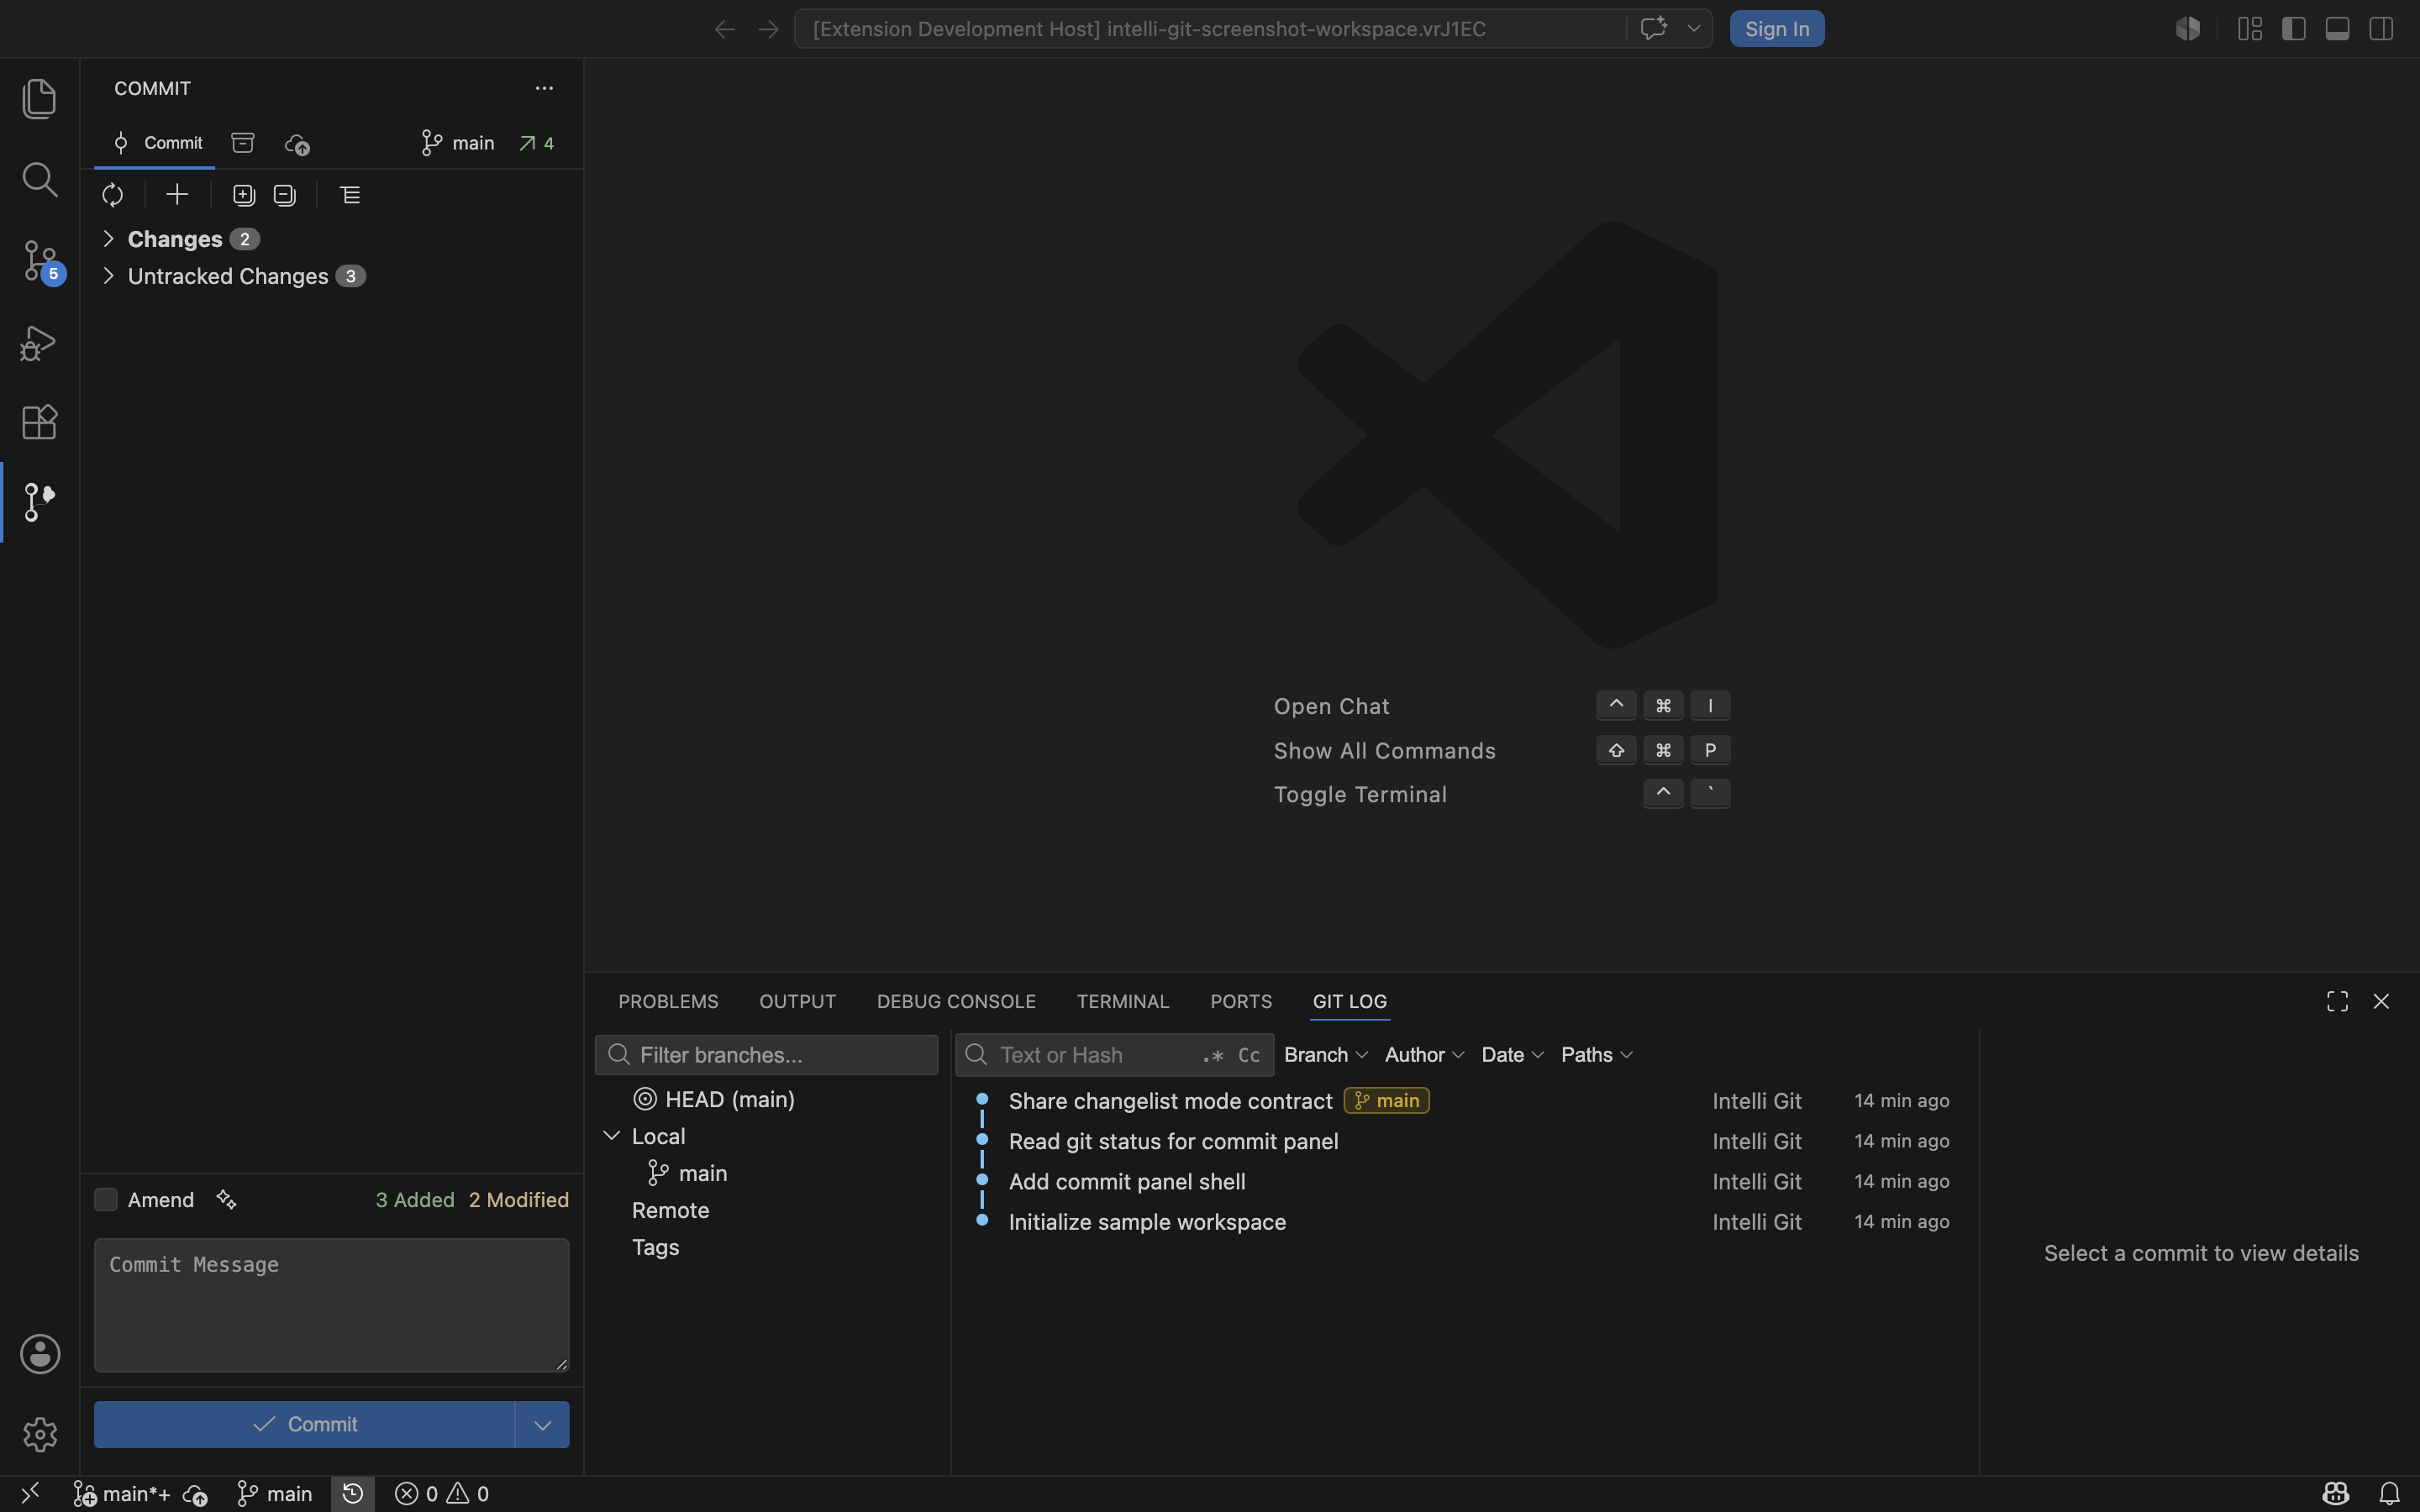This screenshot has height=1512, width=2420.
Task: Go forward with the navigation arrow
Action: click(768, 29)
